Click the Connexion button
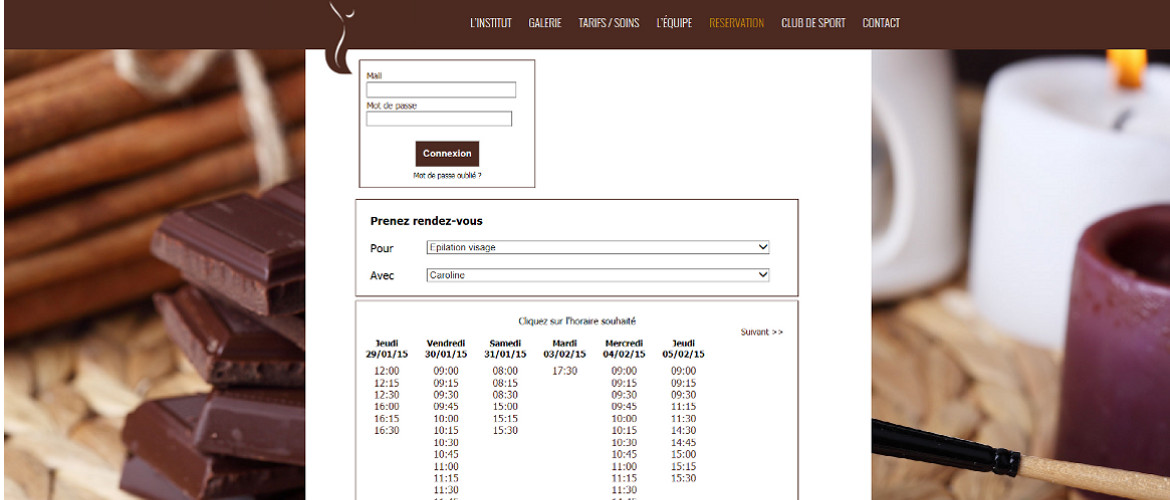Viewport: 1170px width, 500px height. click(447, 154)
